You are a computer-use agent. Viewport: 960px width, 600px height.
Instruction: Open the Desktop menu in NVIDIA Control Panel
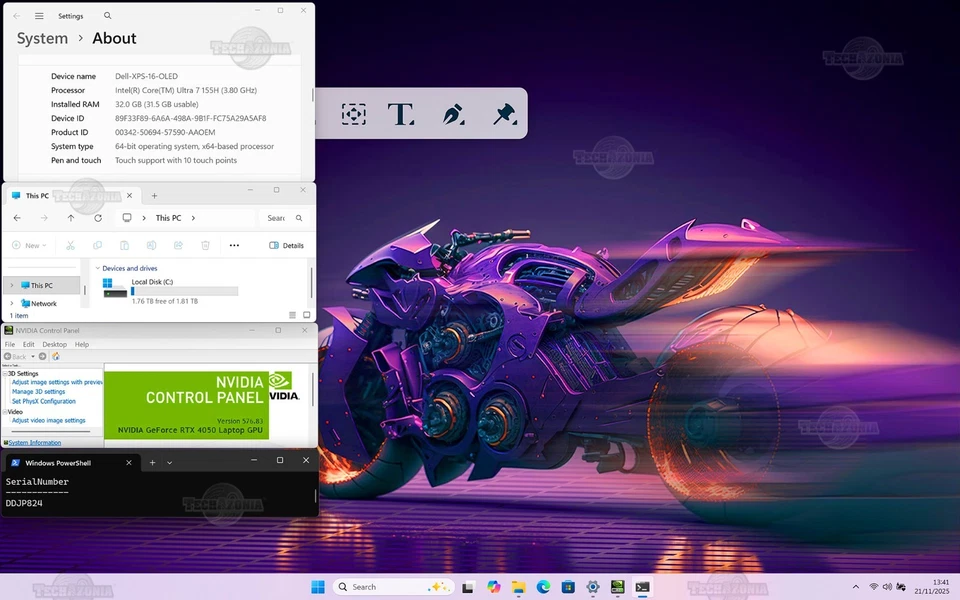coord(54,344)
